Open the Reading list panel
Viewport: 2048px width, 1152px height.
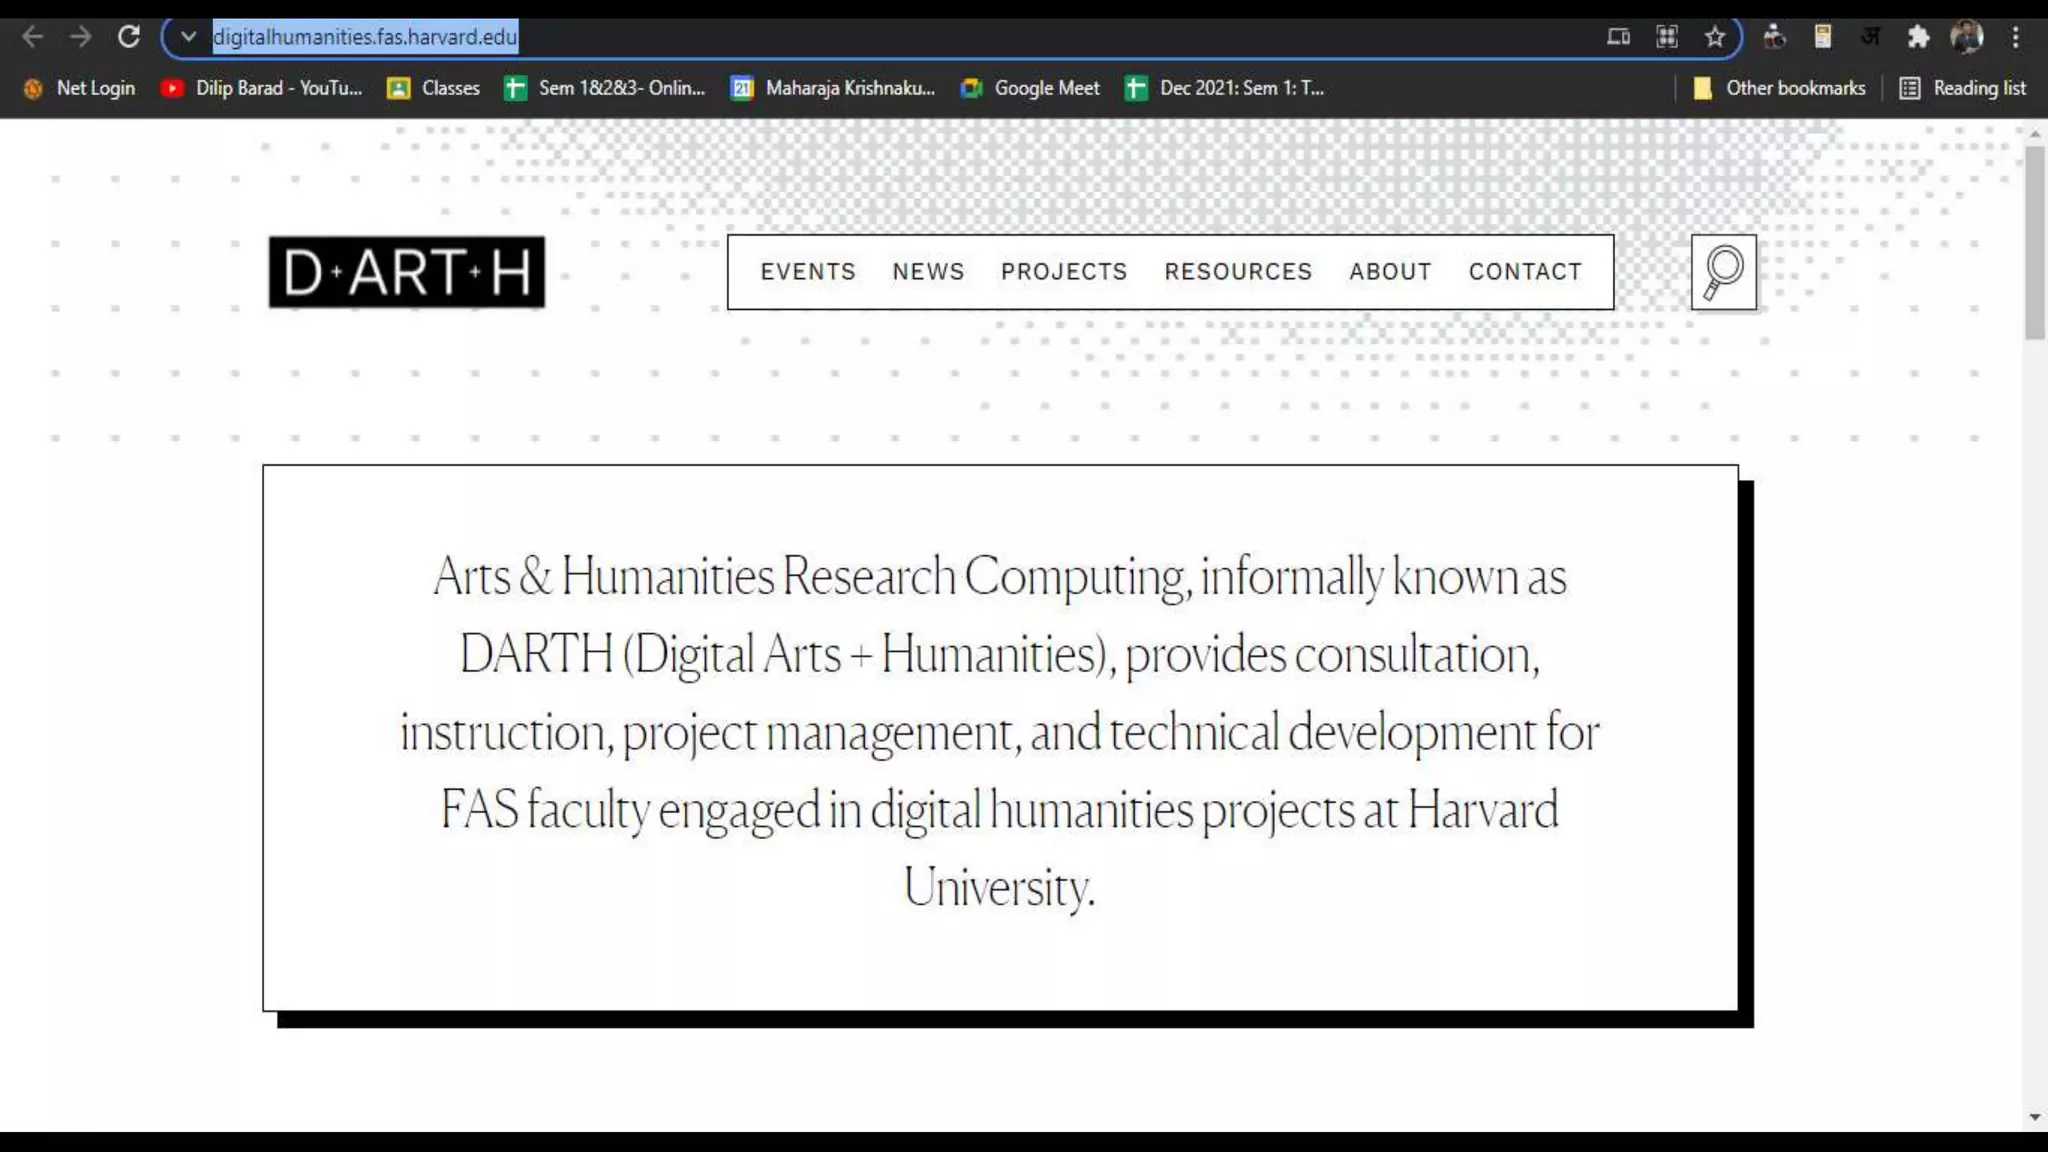point(1963,88)
